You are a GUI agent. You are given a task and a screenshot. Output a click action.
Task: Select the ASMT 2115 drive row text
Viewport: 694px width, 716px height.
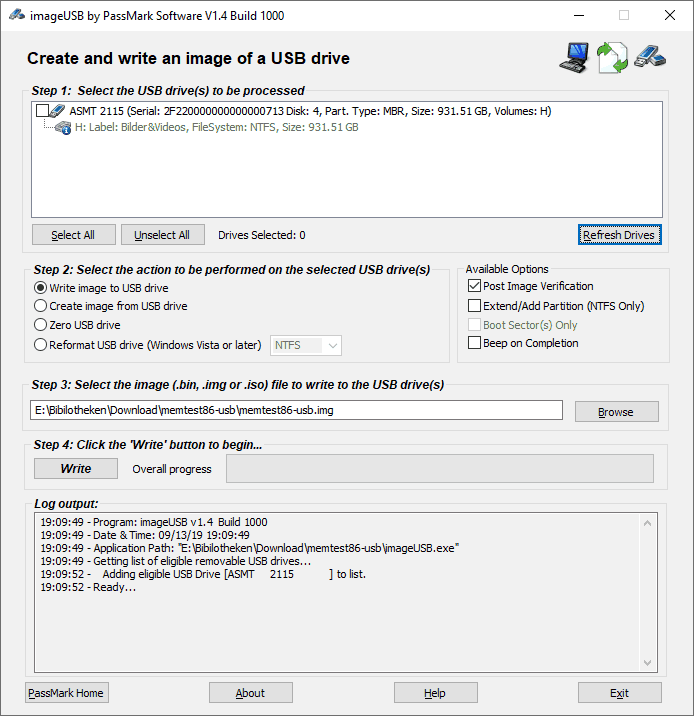click(310, 111)
